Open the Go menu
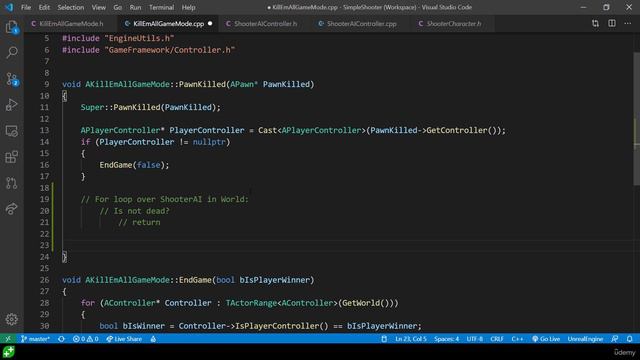This screenshot has height=360, width=640. click(x=118, y=7)
